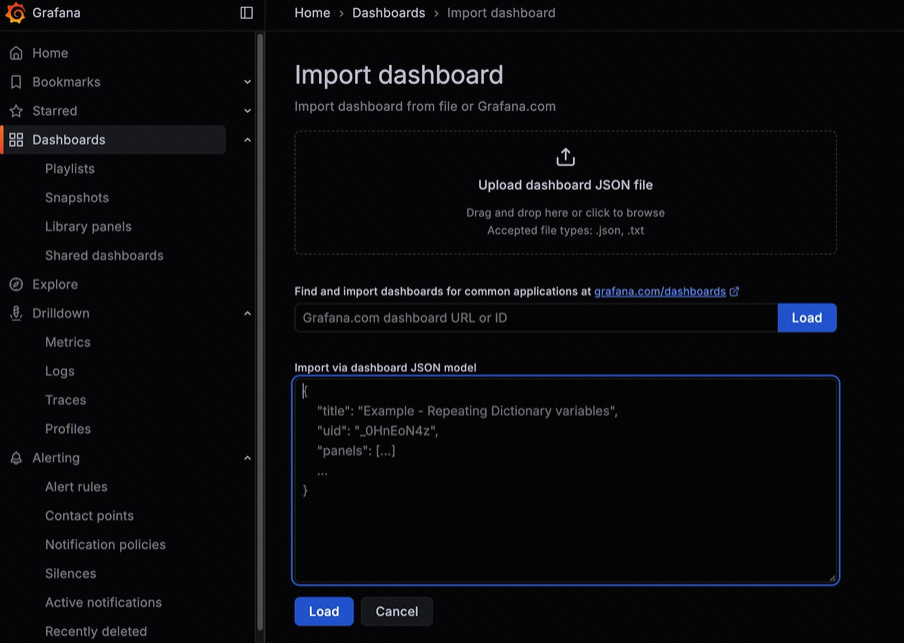This screenshot has width=904, height=643.
Task: Cancel the dashboard import
Action: coord(397,611)
